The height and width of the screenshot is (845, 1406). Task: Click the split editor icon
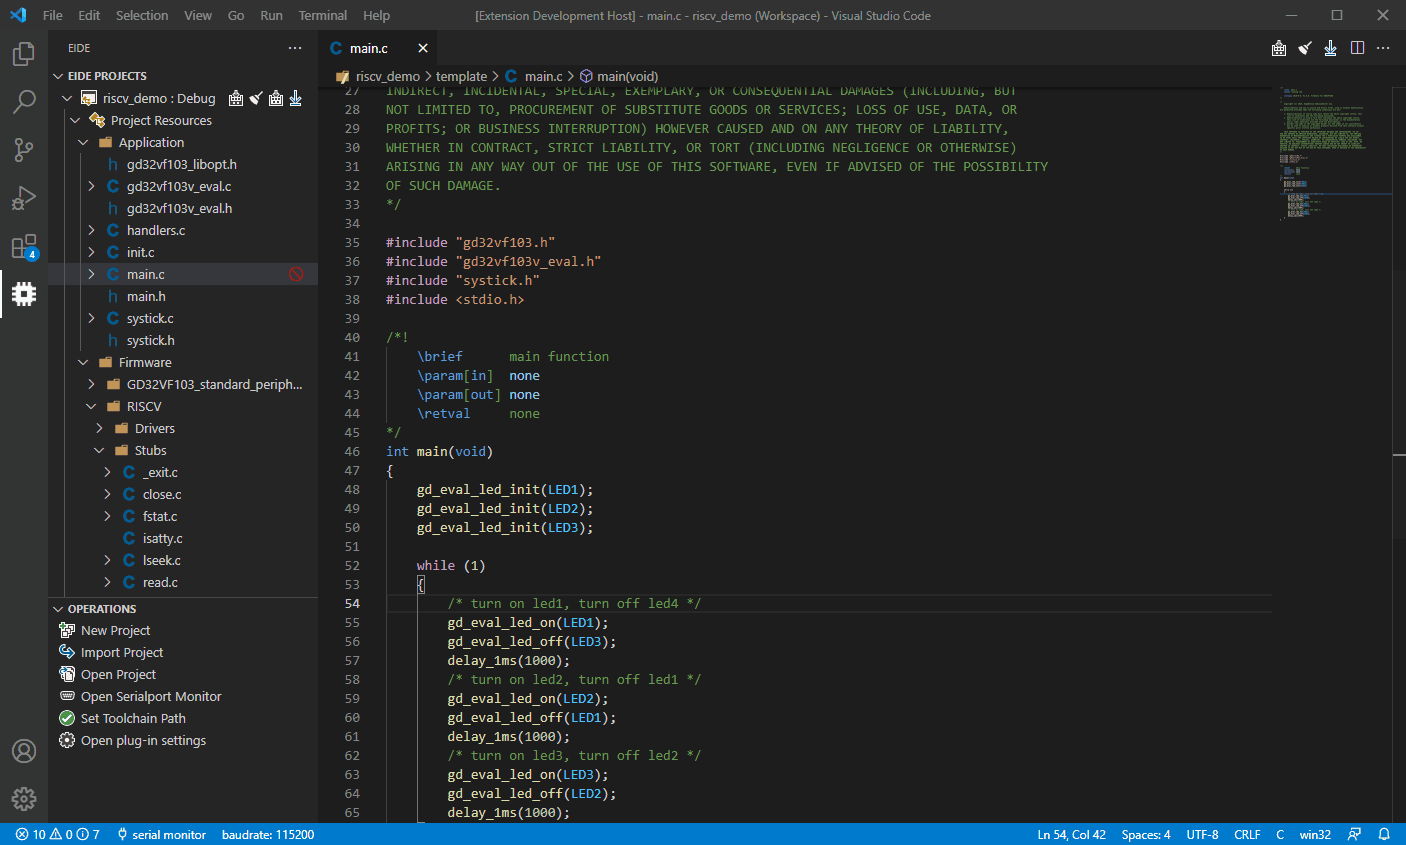tap(1357, 48)
